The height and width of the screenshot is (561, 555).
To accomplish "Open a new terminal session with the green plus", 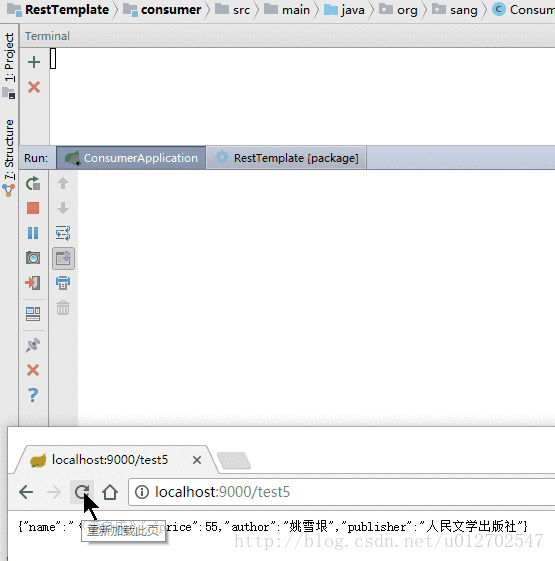I will pos(34,62).
